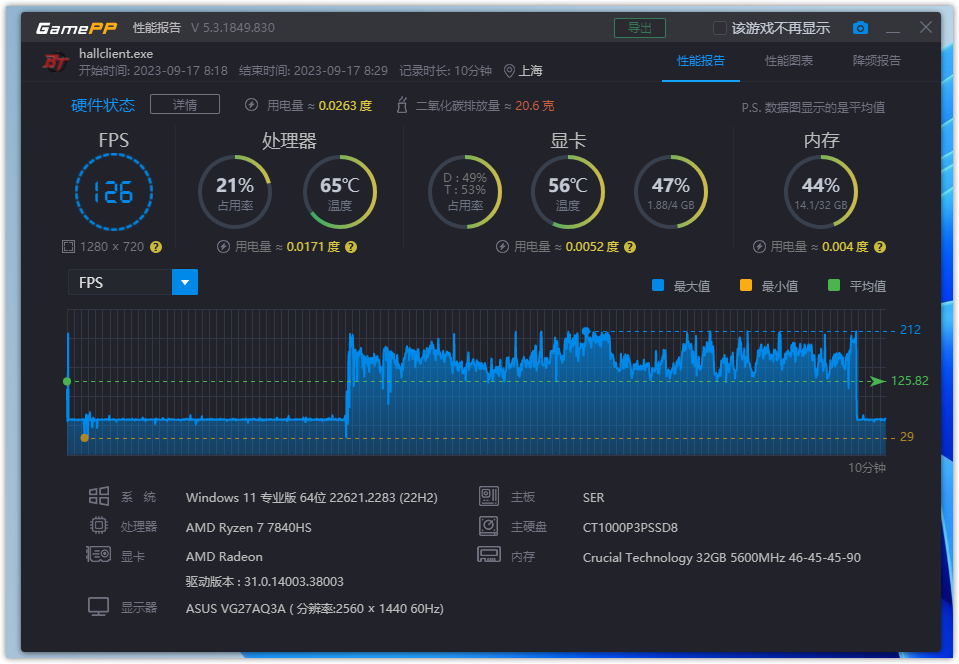Click the 显卡 graphics card icon
Screen dimensions: 959x664
98,555
